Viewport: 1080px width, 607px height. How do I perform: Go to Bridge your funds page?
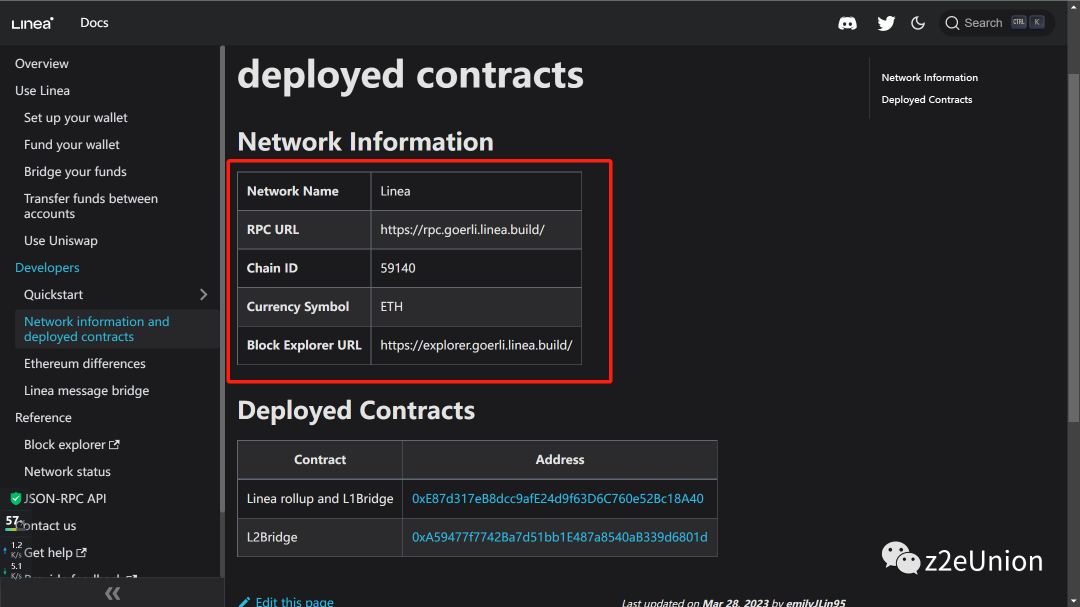click(x=75, y=172)
